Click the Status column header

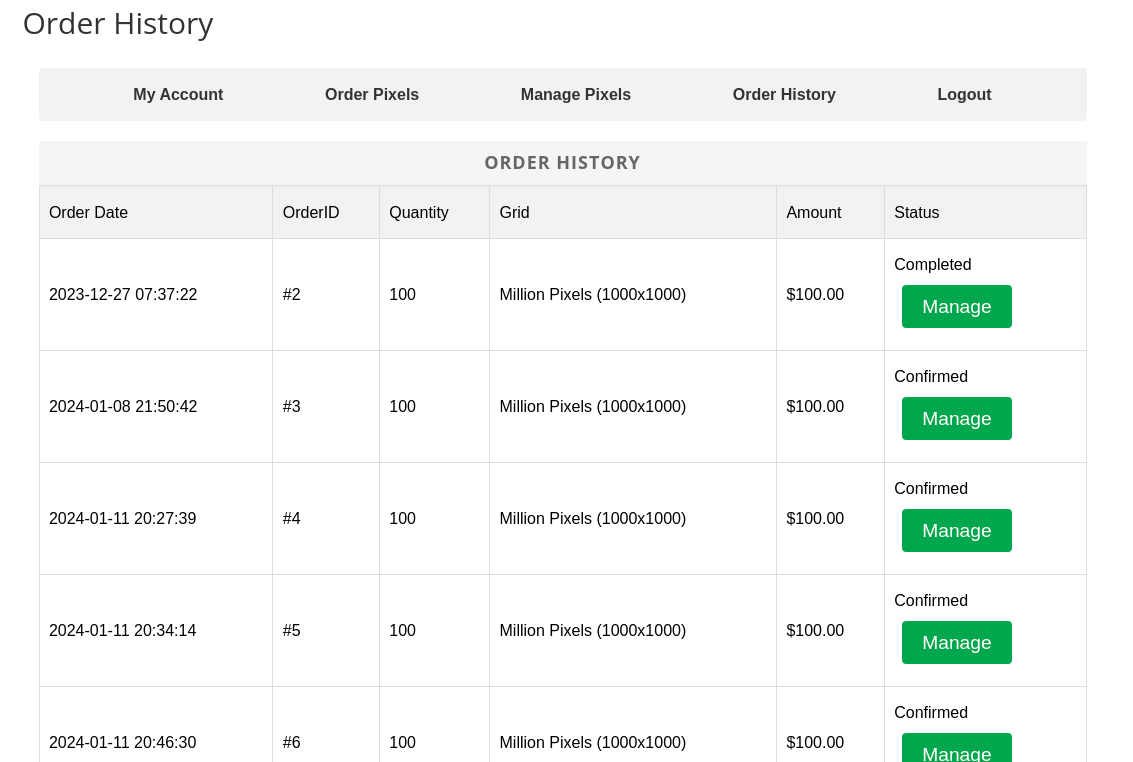[916, 212]
